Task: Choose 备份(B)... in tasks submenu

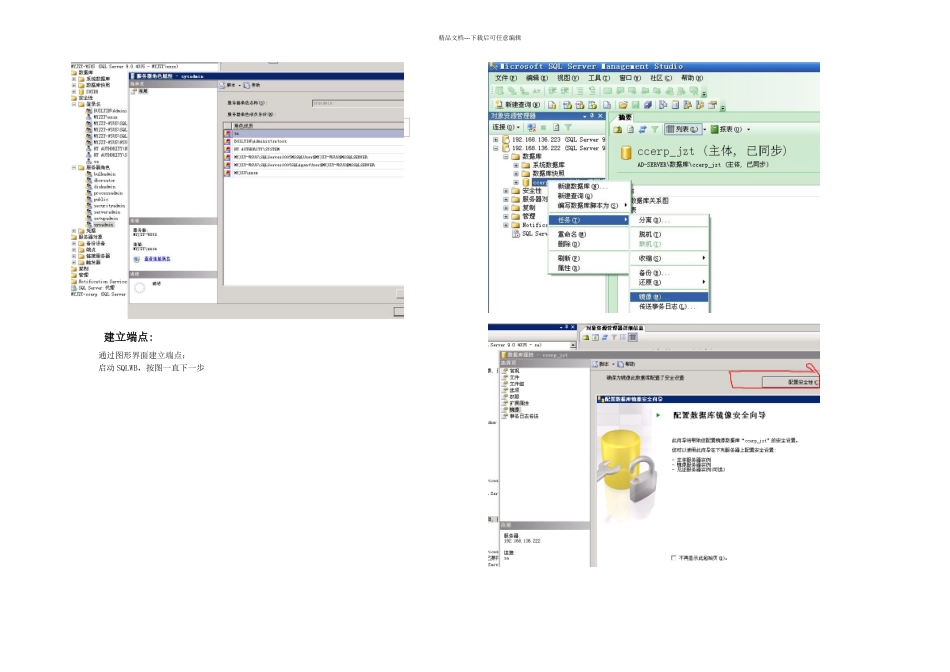Action: 669,273
